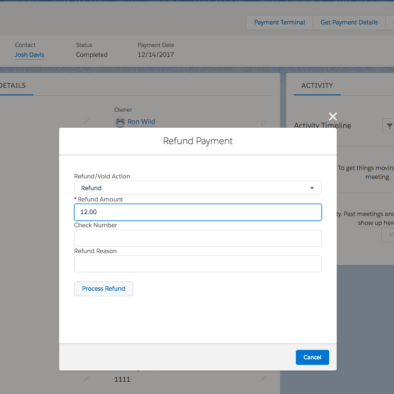Switch to the Details tab
The width and height of the screenshot is (394, 394).
[13, 86]
